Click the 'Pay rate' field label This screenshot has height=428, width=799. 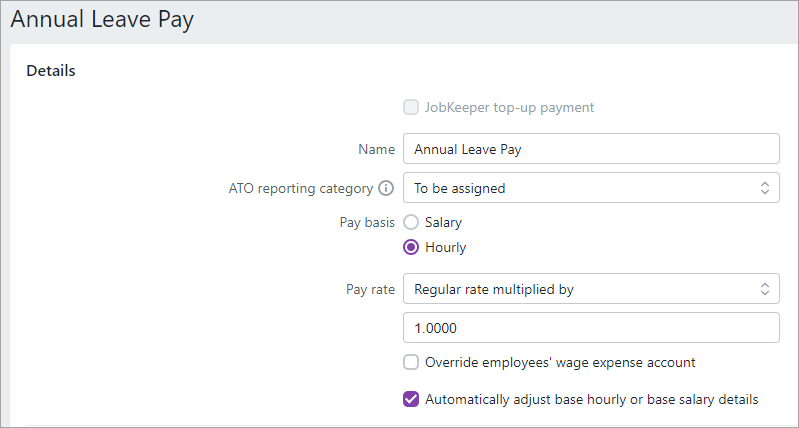coord(370,289)
